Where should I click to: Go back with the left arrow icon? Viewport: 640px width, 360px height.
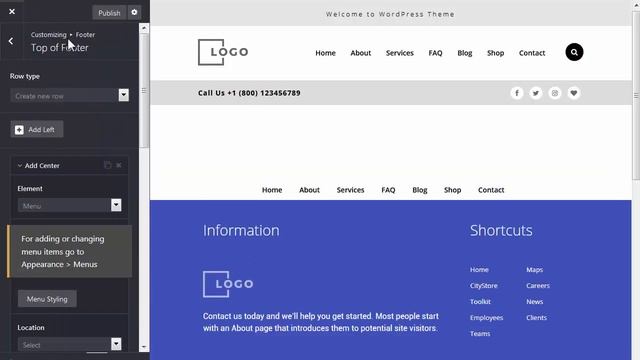tap(11, 41)
